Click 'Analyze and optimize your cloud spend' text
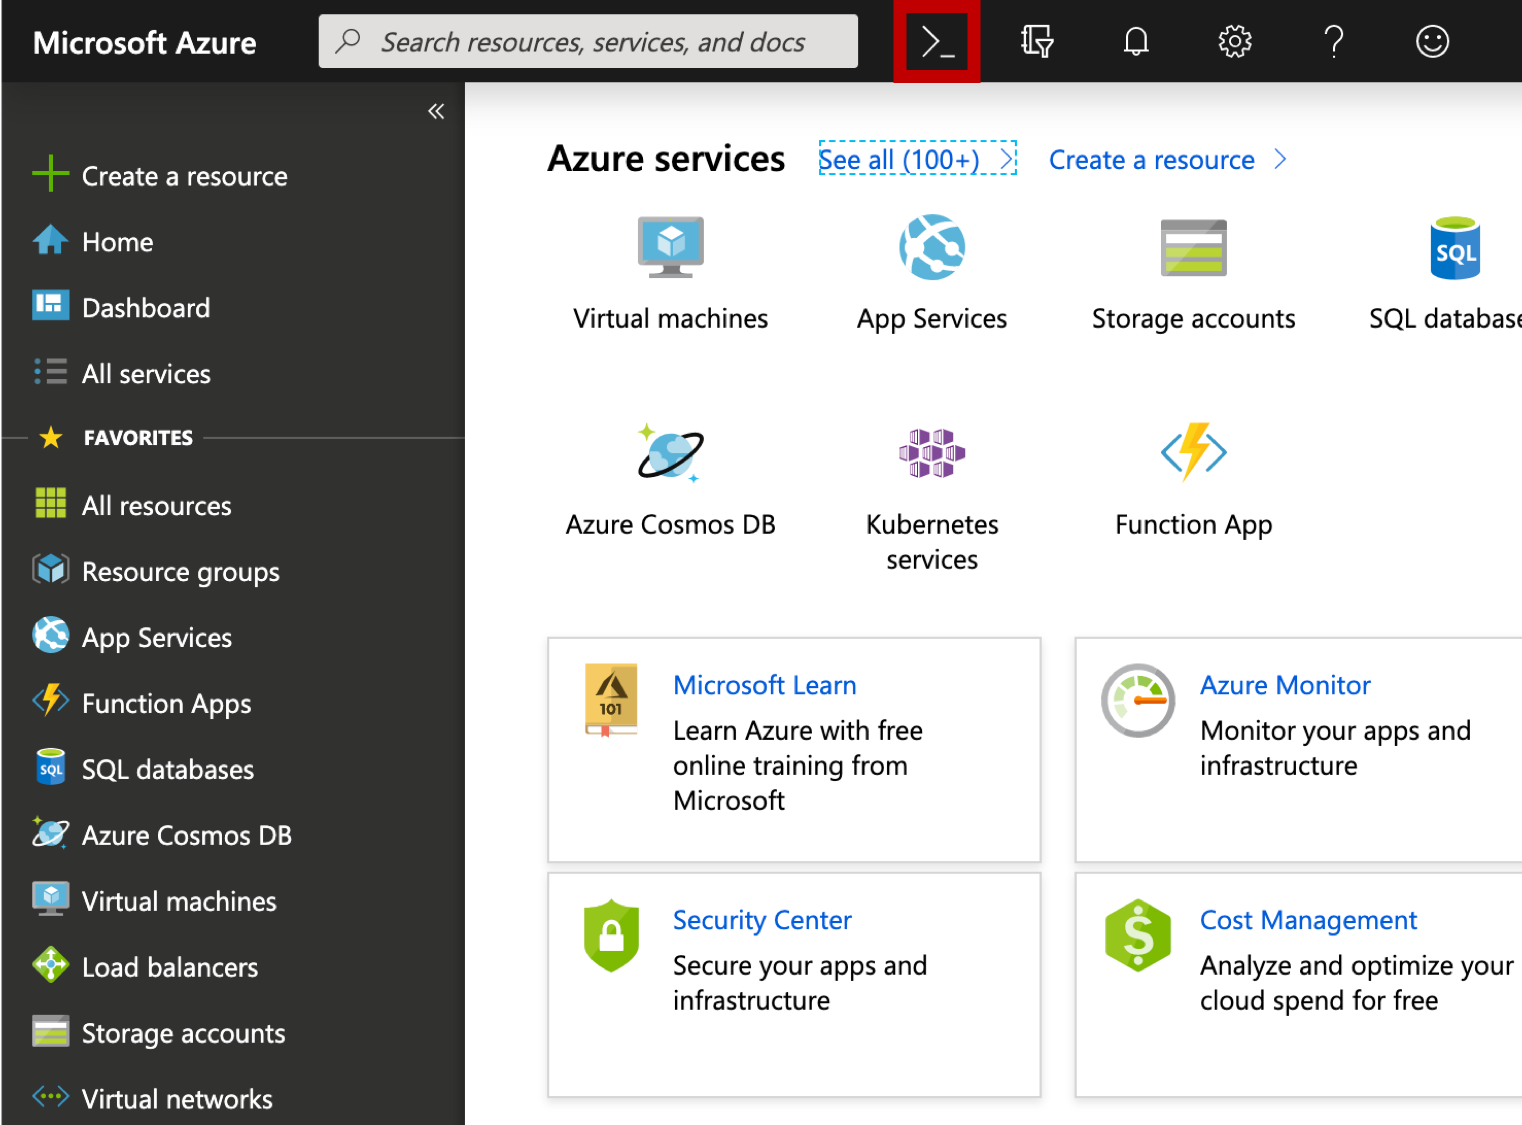Image resolution: width=1522 pixels, height=1125 pixels. point(1356,983)
